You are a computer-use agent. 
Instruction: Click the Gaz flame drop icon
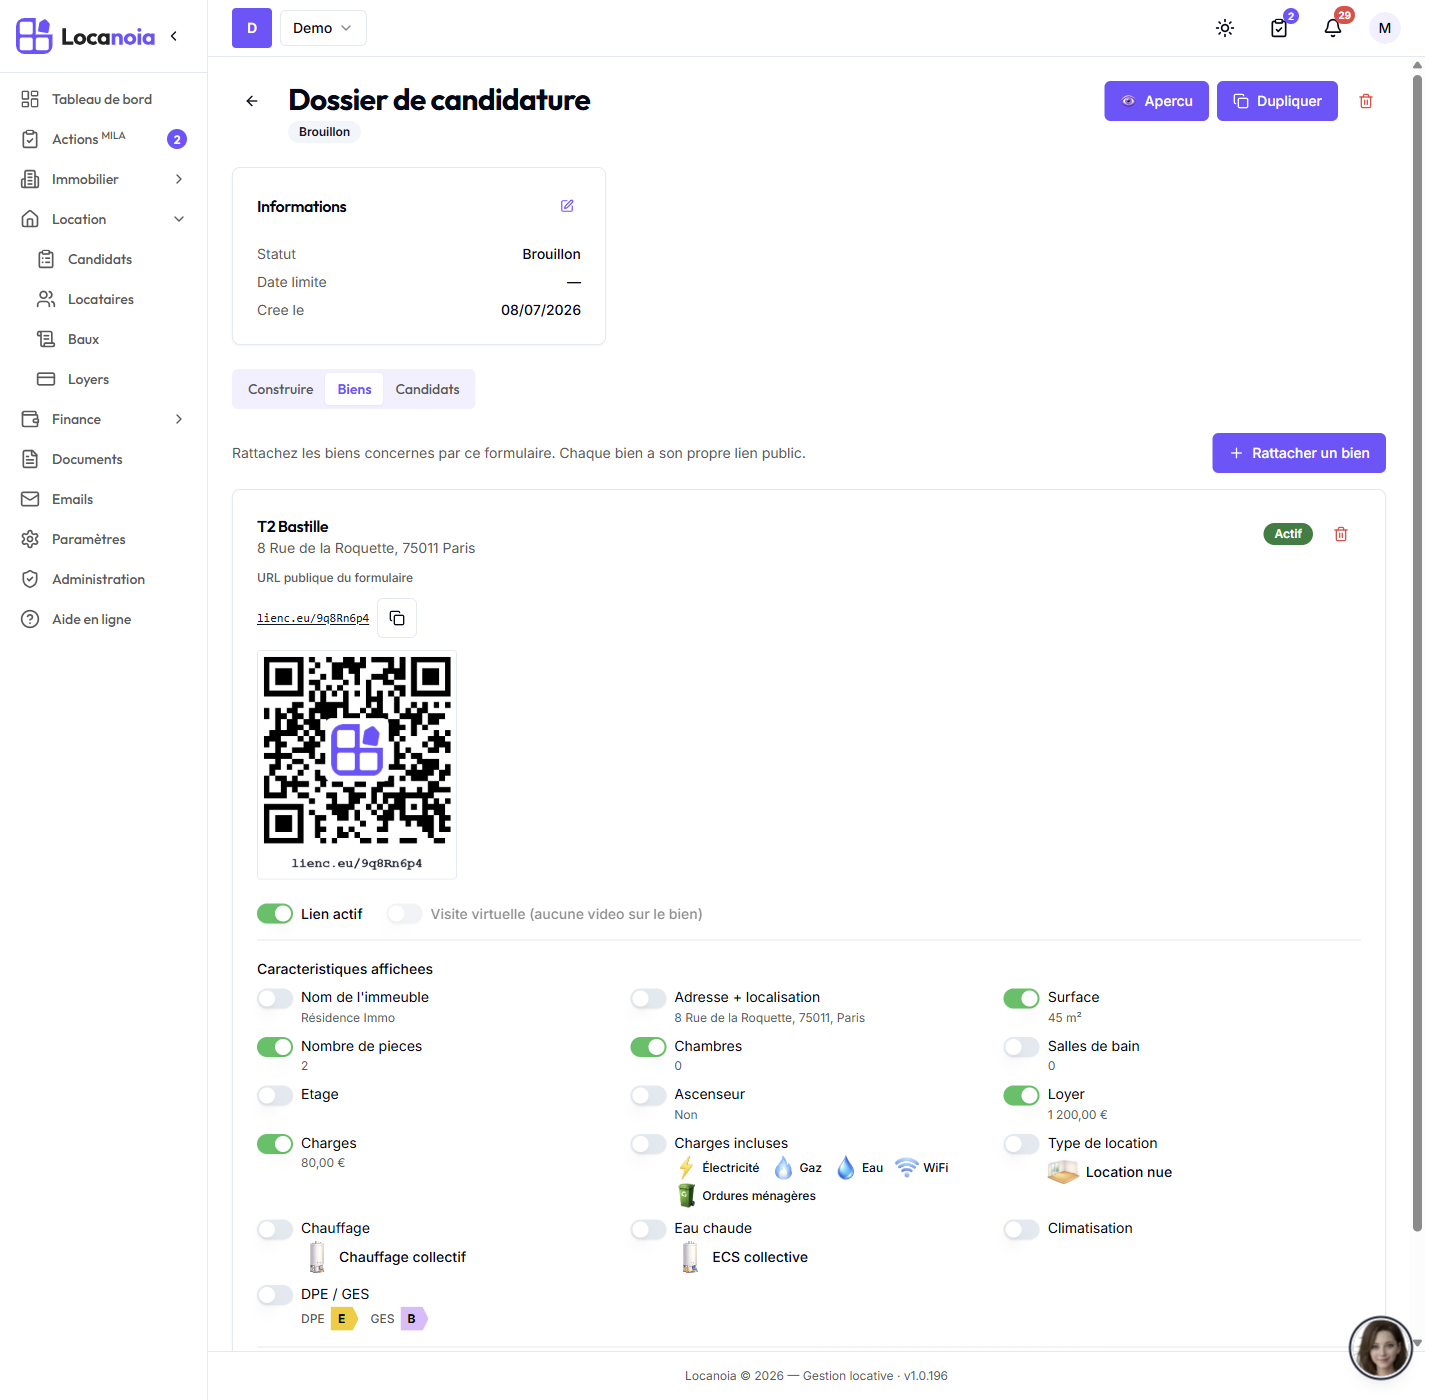point(784,1168)
